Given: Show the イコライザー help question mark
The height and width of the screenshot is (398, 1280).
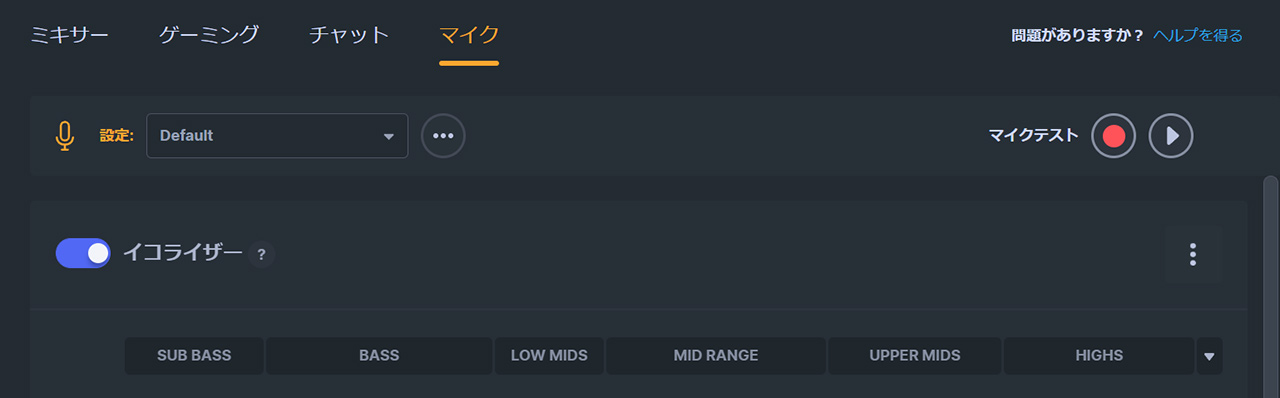Looking at the screenshot, I should pos(261,255).
